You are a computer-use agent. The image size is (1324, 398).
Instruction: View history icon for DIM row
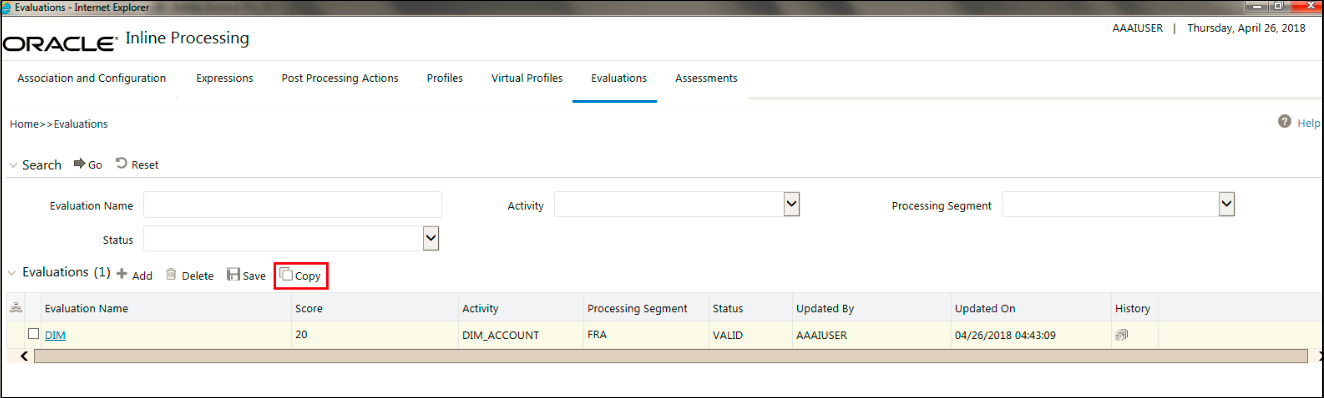(1122, 335)
